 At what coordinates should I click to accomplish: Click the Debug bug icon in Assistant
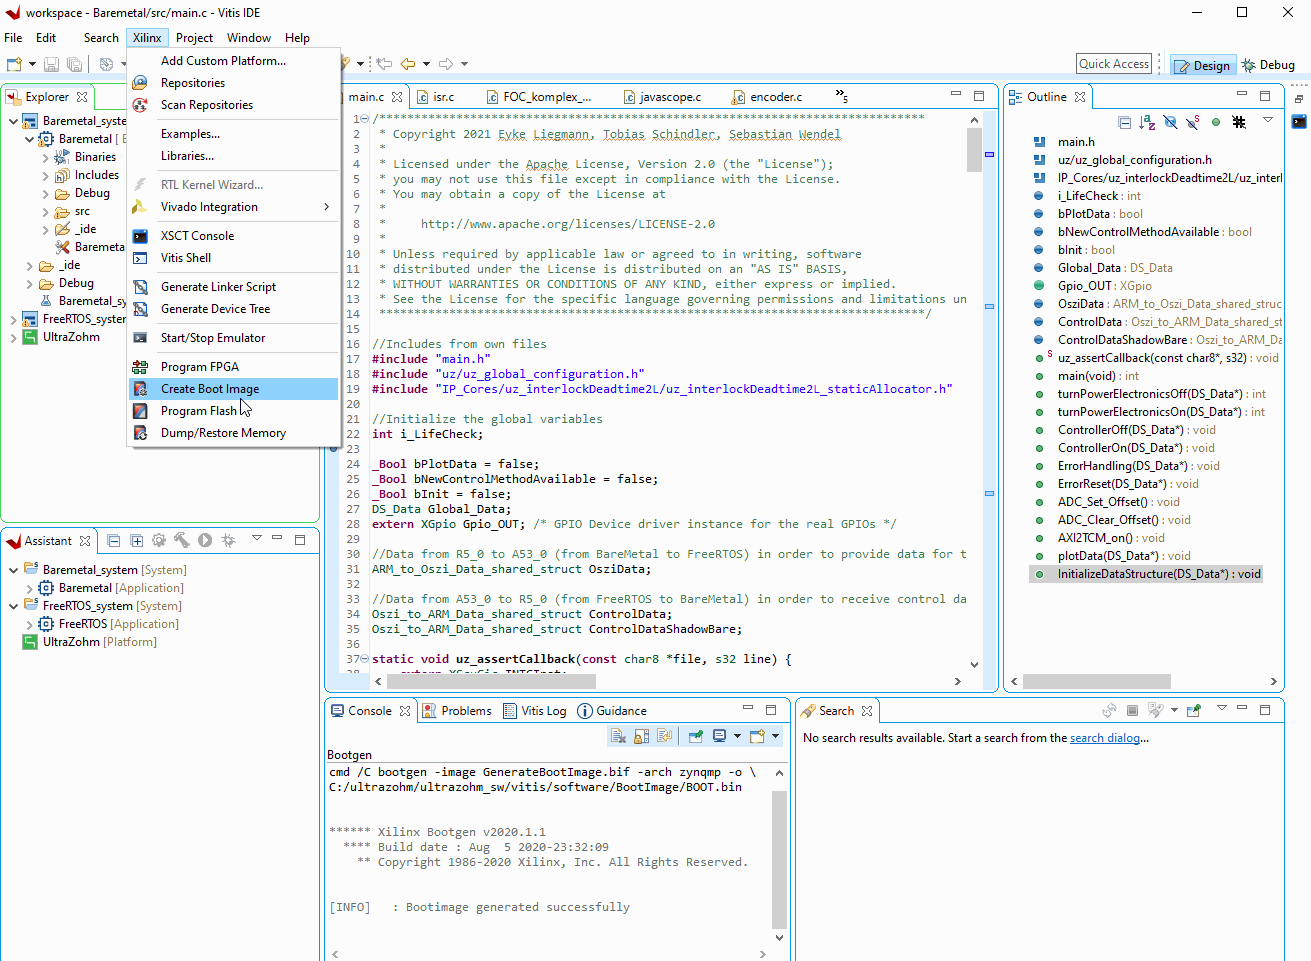(229, 541)
